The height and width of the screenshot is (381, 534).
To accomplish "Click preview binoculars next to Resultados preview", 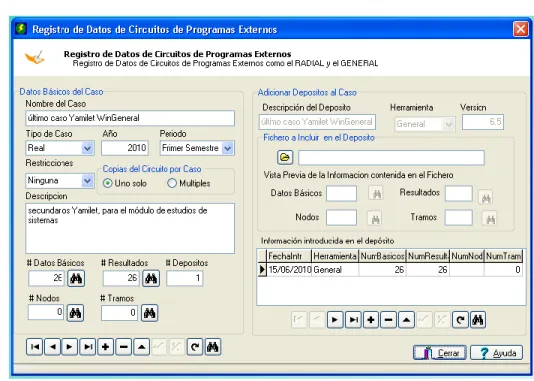I will [x=486, y=197].
